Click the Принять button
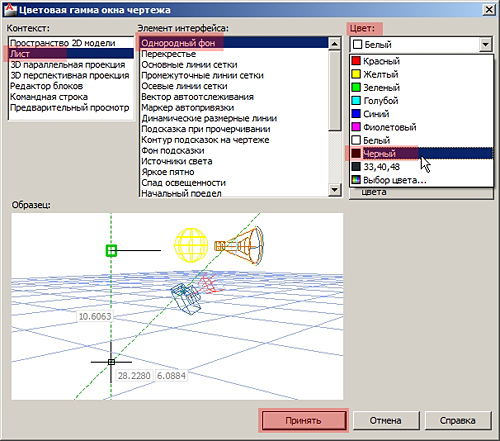The height and width of the screenshot is (441, 500). pyautogui.click(x=303, y=420)
